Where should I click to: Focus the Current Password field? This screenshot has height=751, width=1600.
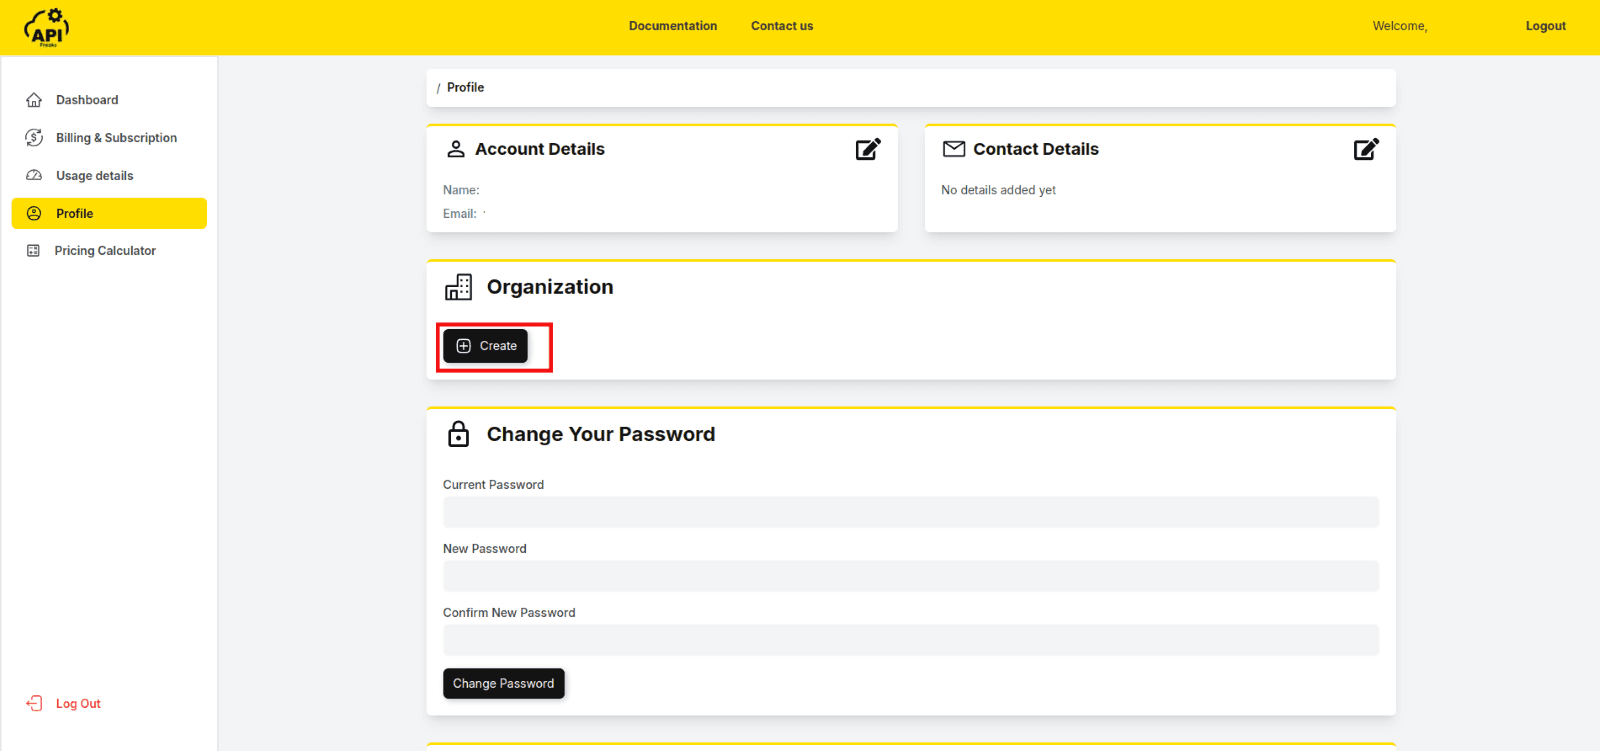pyautogui.click(x=910, y=512)
